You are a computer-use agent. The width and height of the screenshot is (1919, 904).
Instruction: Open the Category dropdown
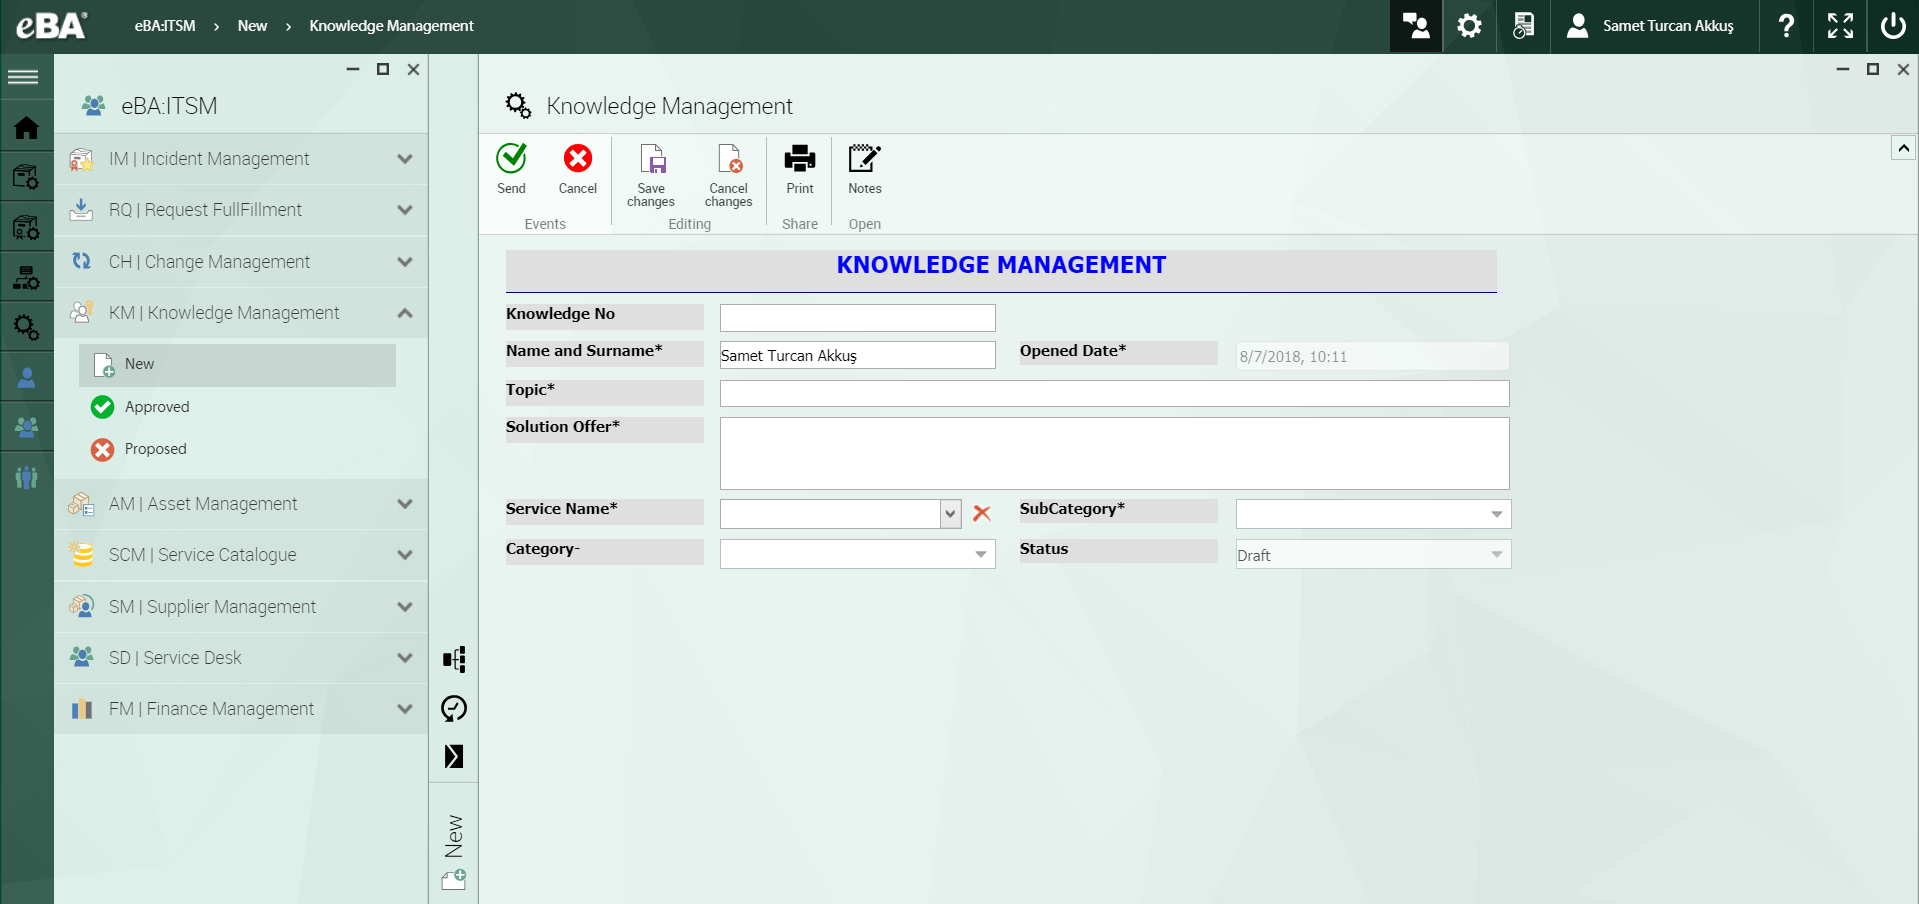click(981, 554)
